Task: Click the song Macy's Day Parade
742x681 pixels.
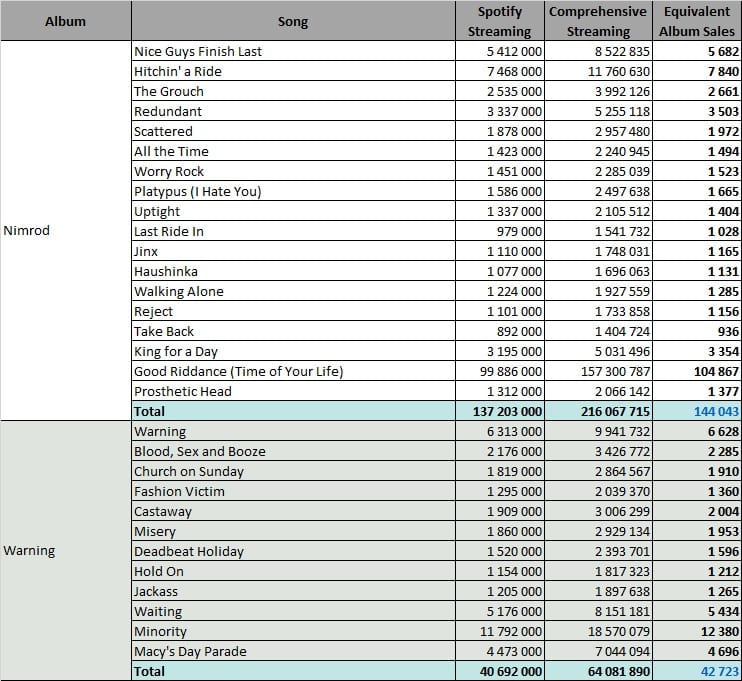Action: [x=293, y=651]
